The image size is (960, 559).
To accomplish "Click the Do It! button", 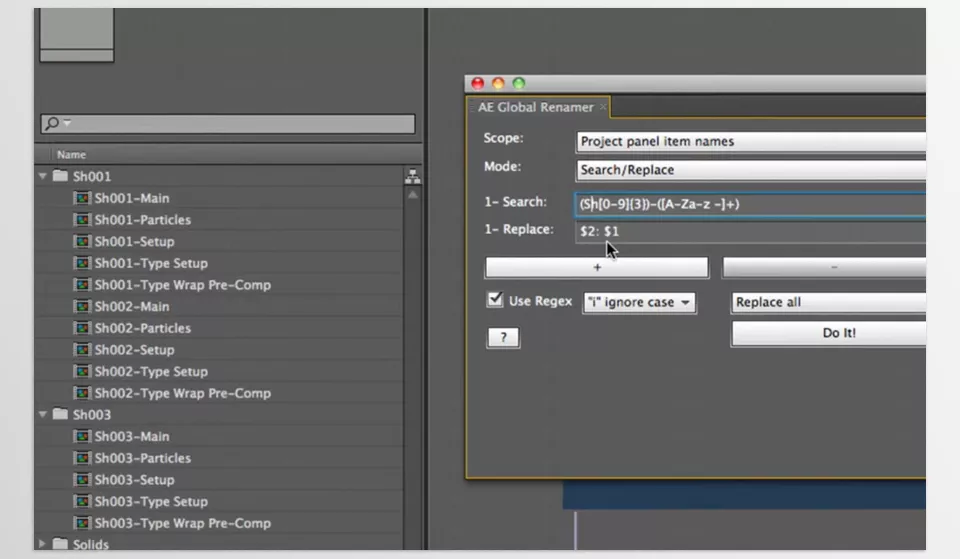I will pyautogui.click(x=828, y=333).
